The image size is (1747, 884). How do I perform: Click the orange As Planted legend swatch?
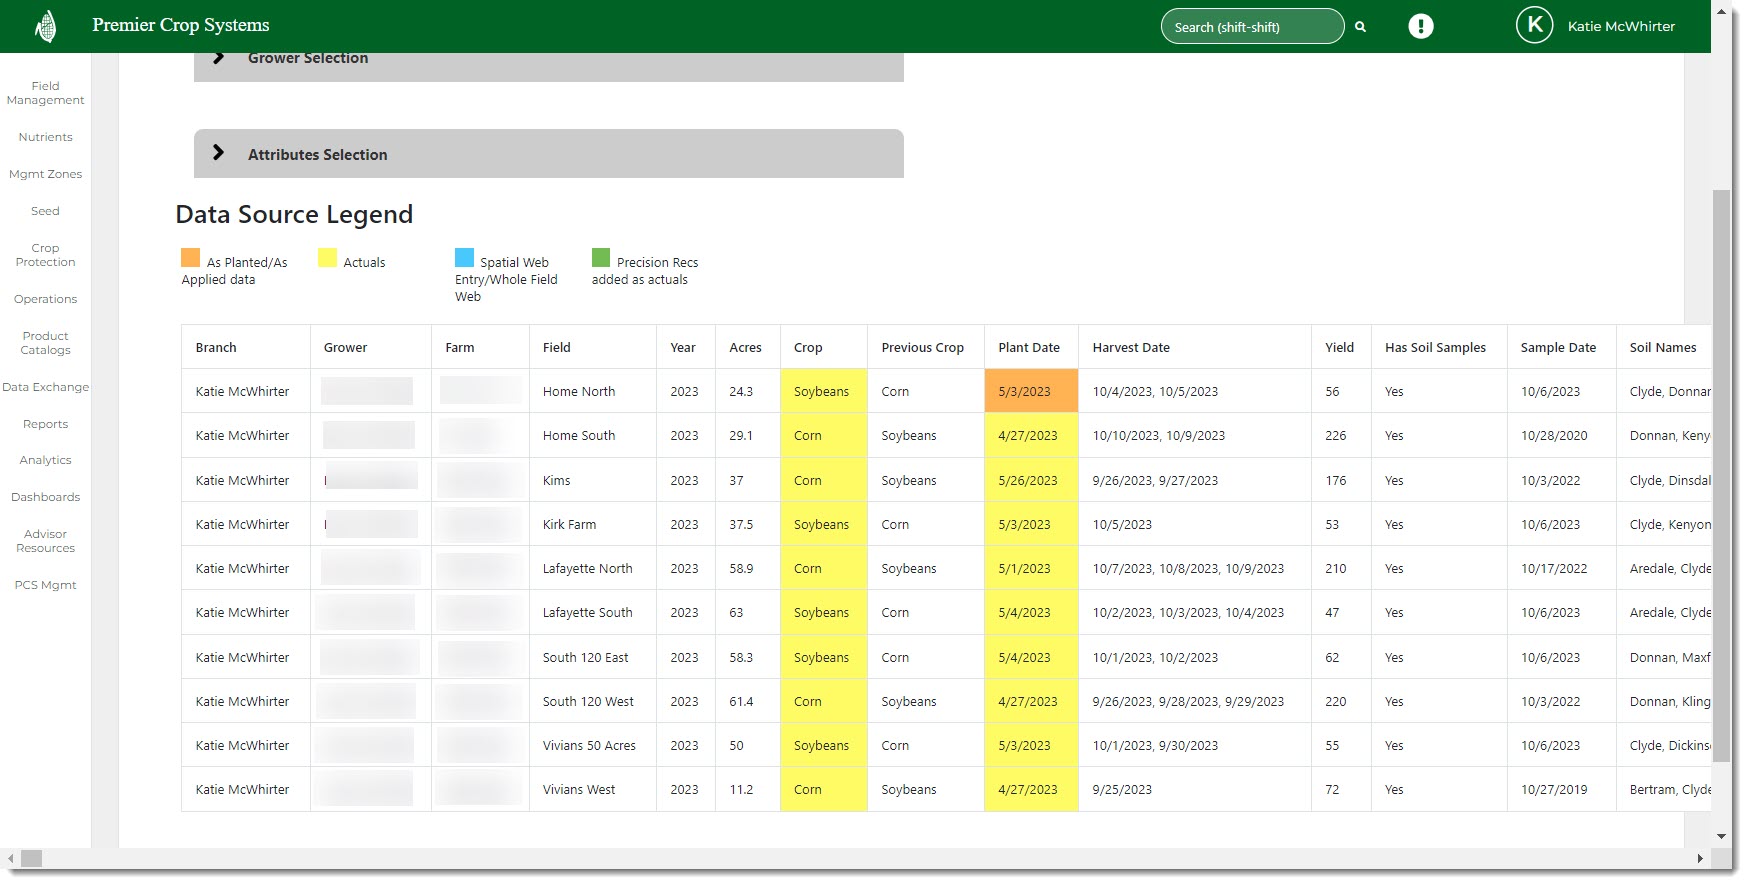pos(190,258)
